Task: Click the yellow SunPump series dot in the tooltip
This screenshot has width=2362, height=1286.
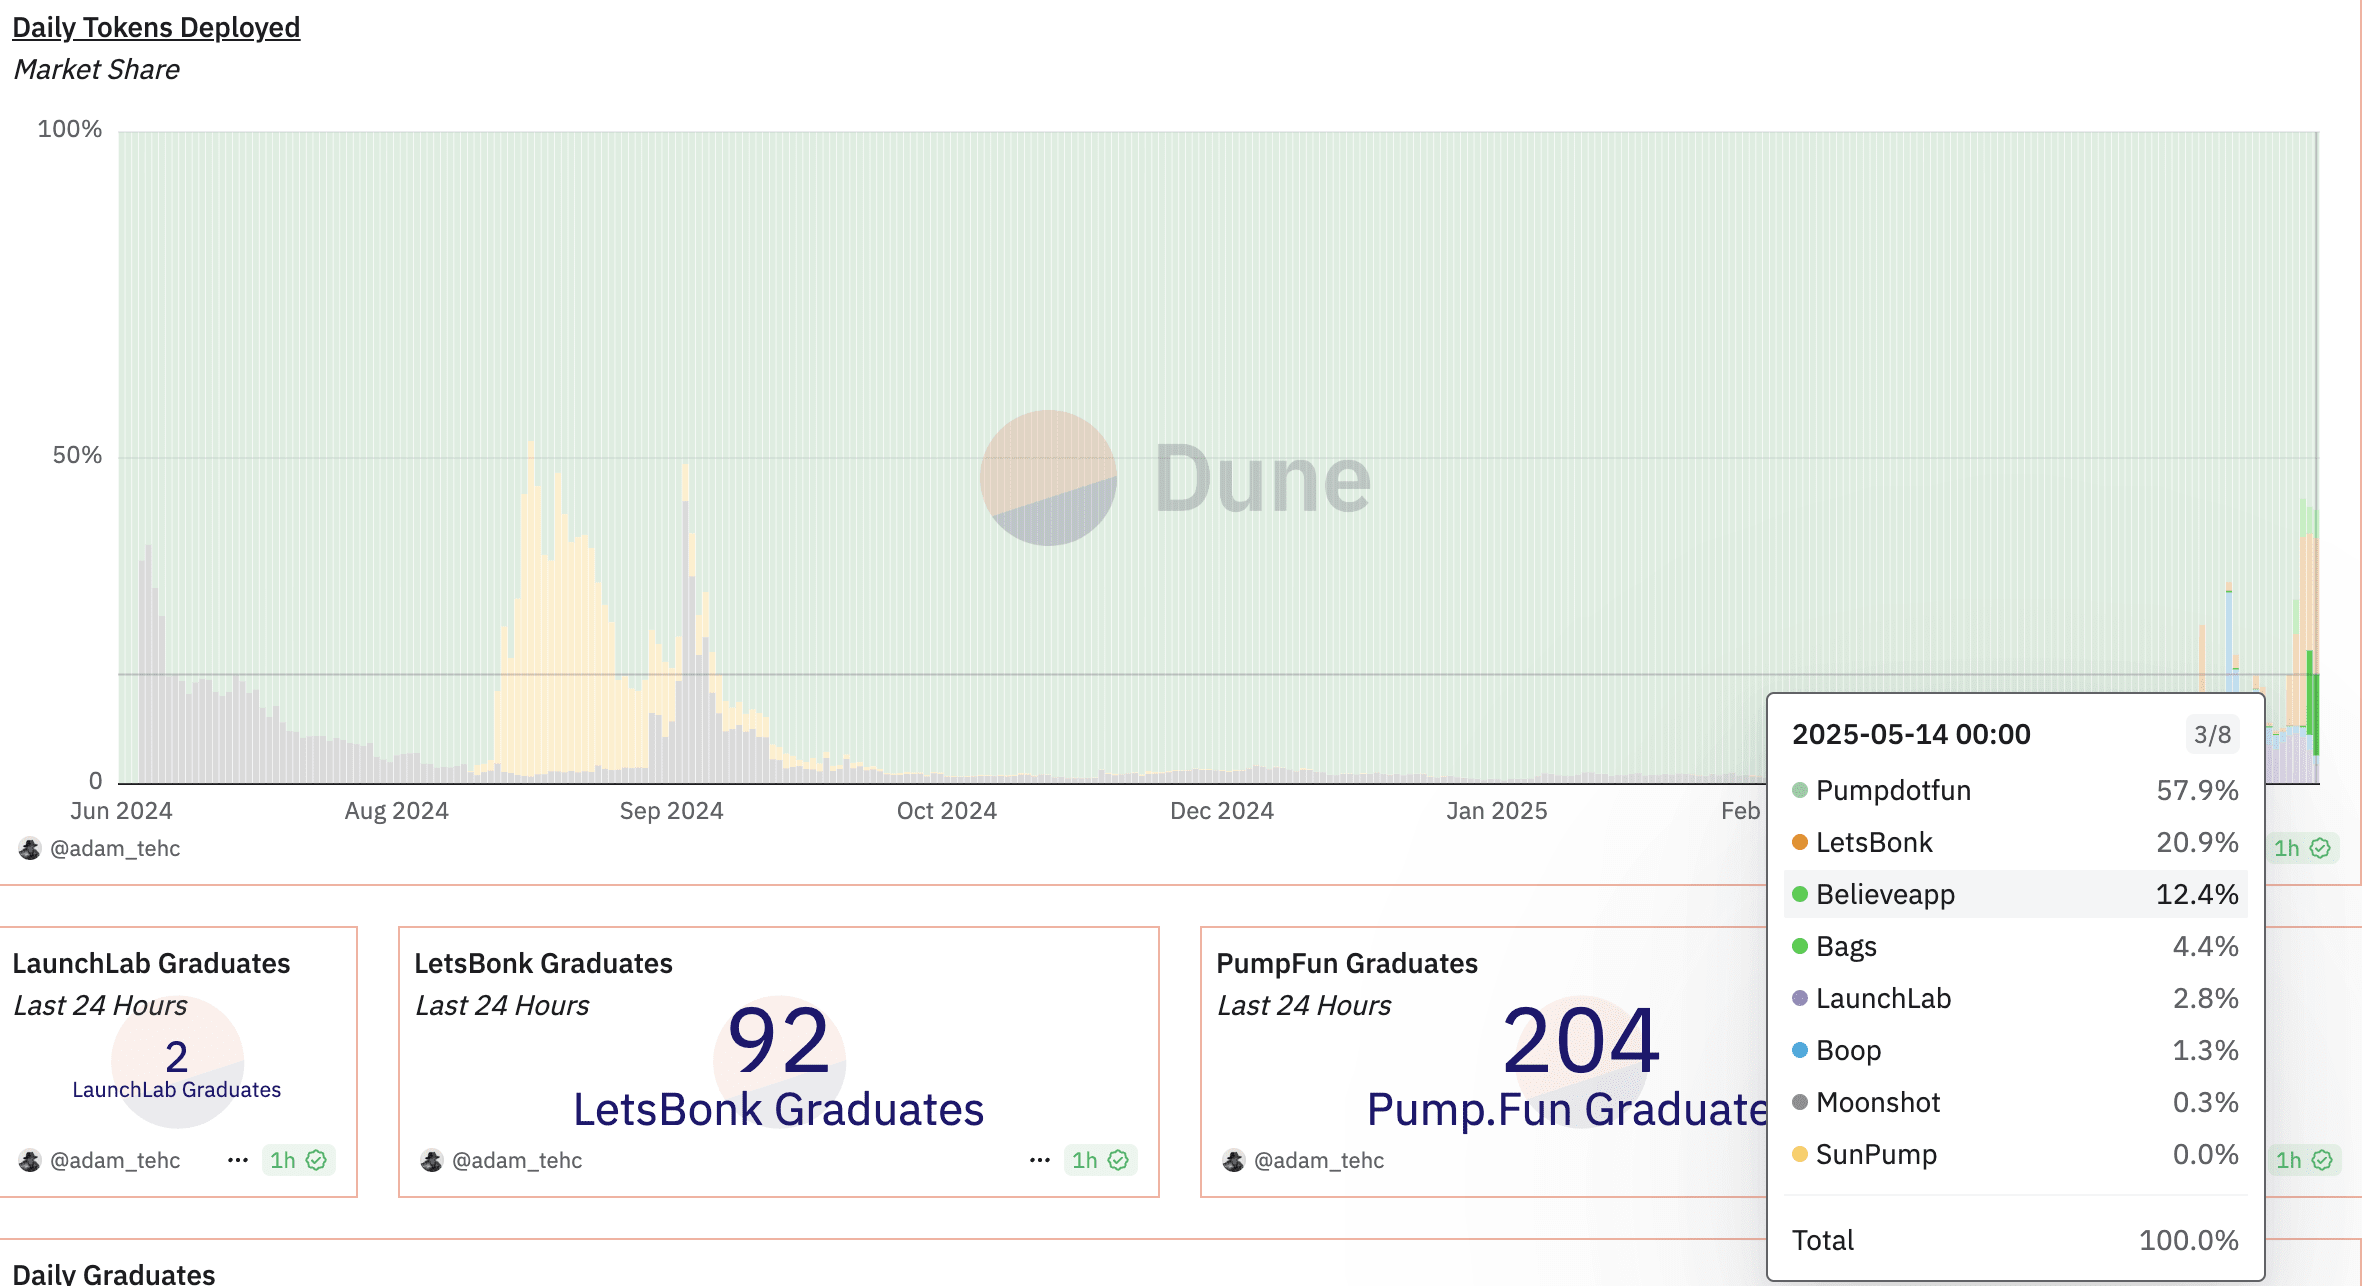Action: point(1800,1154)
